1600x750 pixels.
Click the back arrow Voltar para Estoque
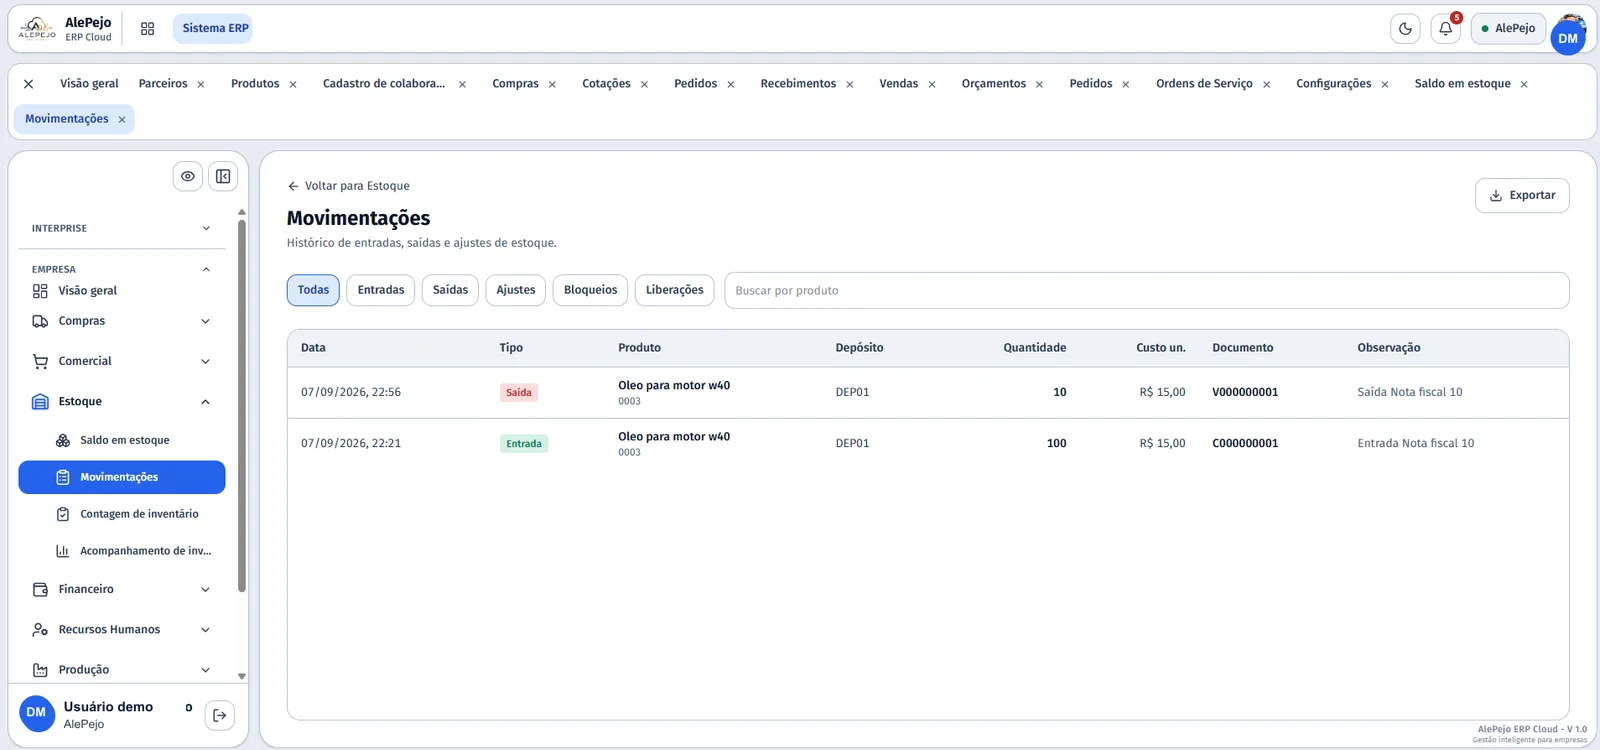tap(293, 186)
